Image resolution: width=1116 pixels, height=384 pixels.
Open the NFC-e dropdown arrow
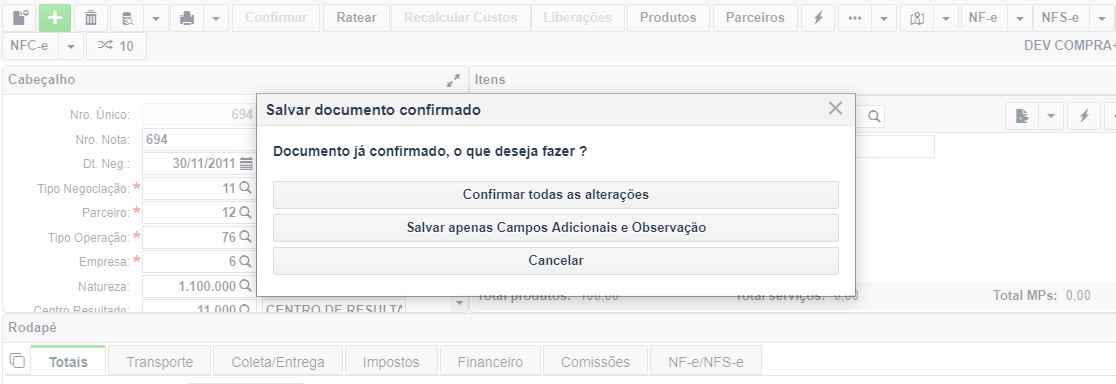click(71, 46)
